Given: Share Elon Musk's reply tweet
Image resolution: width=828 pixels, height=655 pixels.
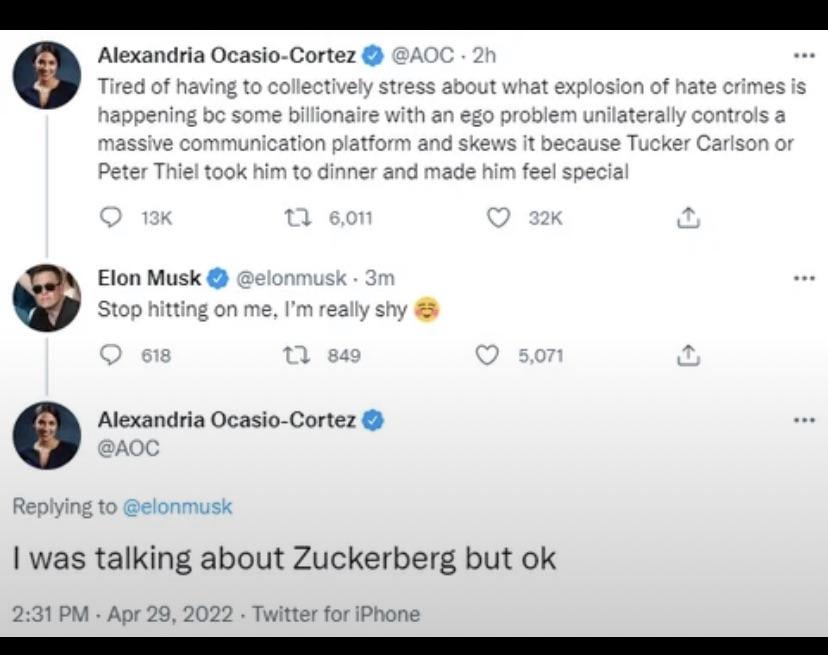Looking at the screenshot, I should 687,355.
